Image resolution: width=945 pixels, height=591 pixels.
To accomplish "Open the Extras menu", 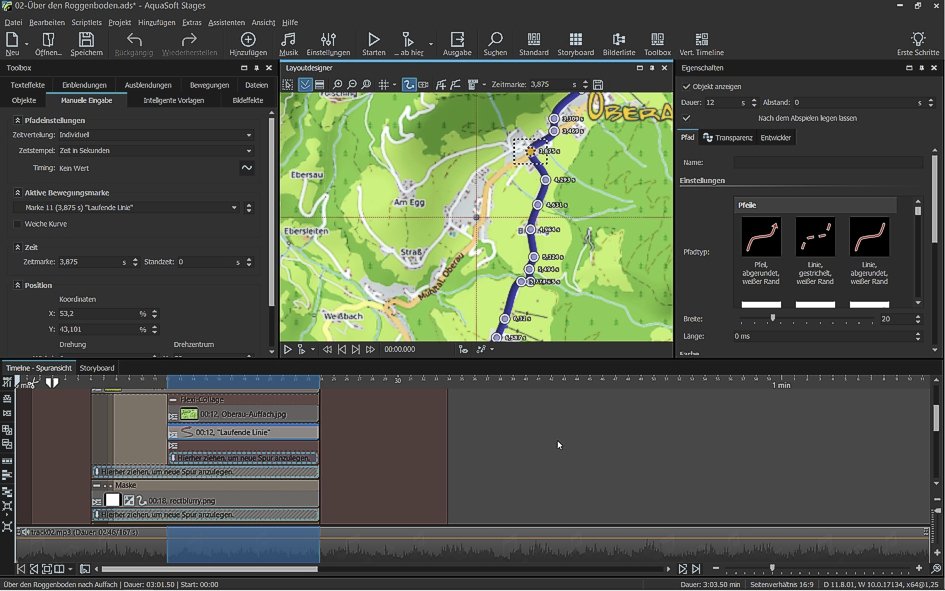I will coord(192,22).
